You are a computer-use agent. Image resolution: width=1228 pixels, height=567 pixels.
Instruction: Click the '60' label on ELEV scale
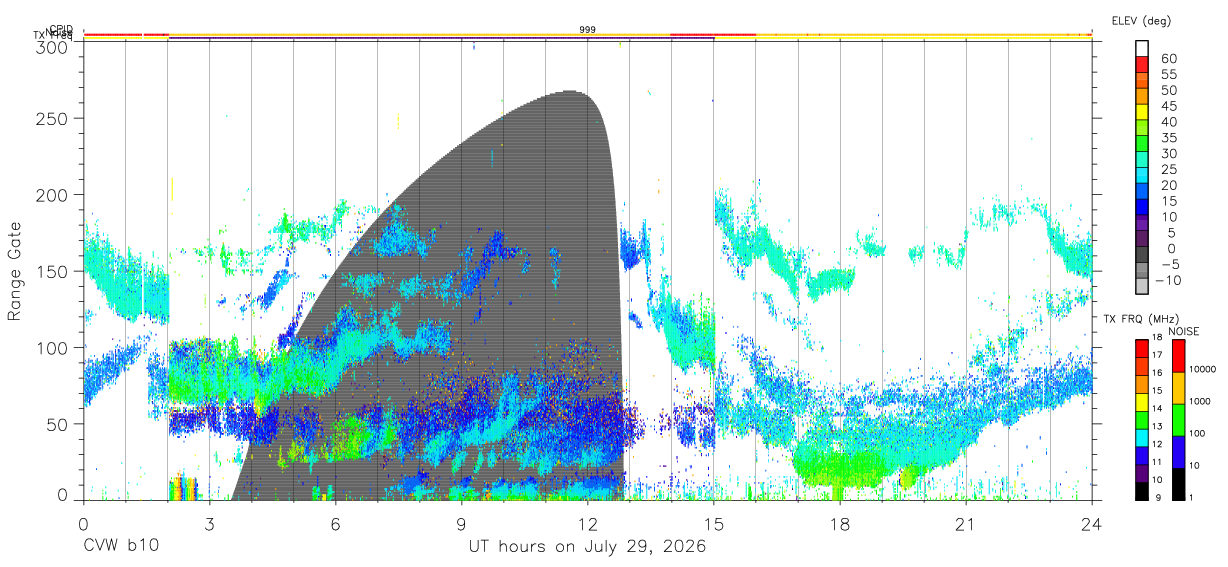[x=1168, y=59]
